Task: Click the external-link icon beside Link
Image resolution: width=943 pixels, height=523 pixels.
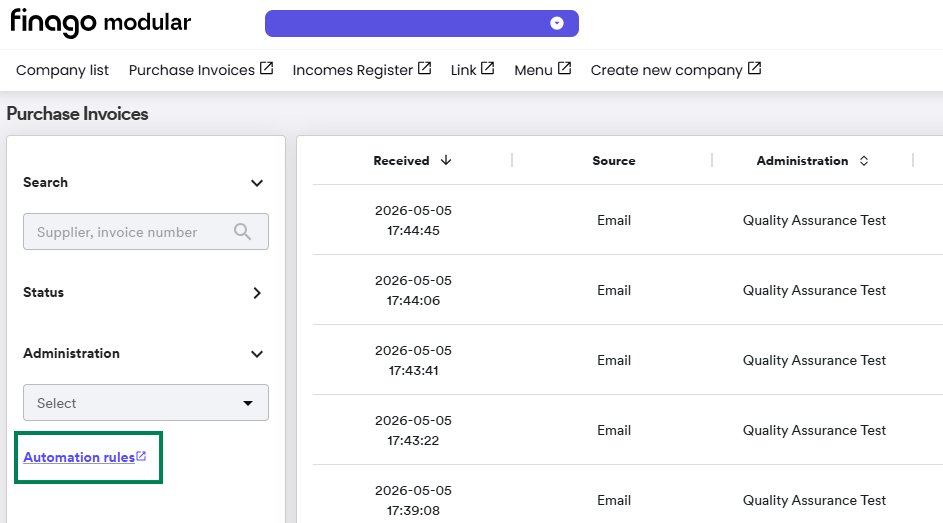Action: pos(488,69)
